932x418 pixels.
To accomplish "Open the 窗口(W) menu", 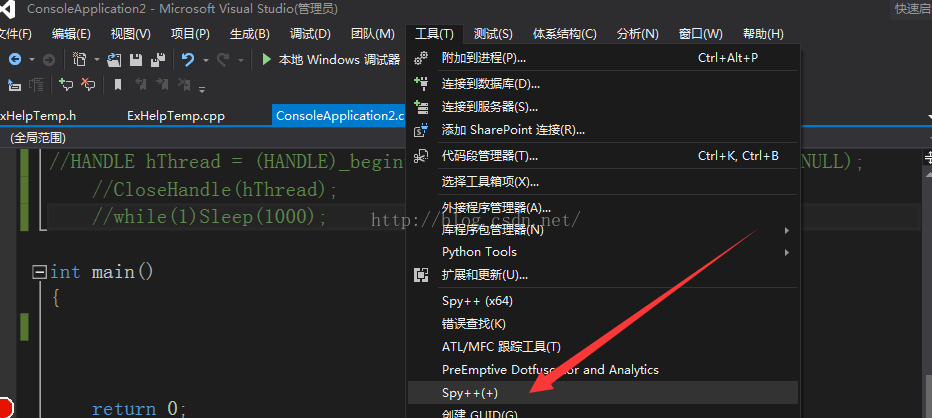I will pyautogui.click(x=701, y=34).
